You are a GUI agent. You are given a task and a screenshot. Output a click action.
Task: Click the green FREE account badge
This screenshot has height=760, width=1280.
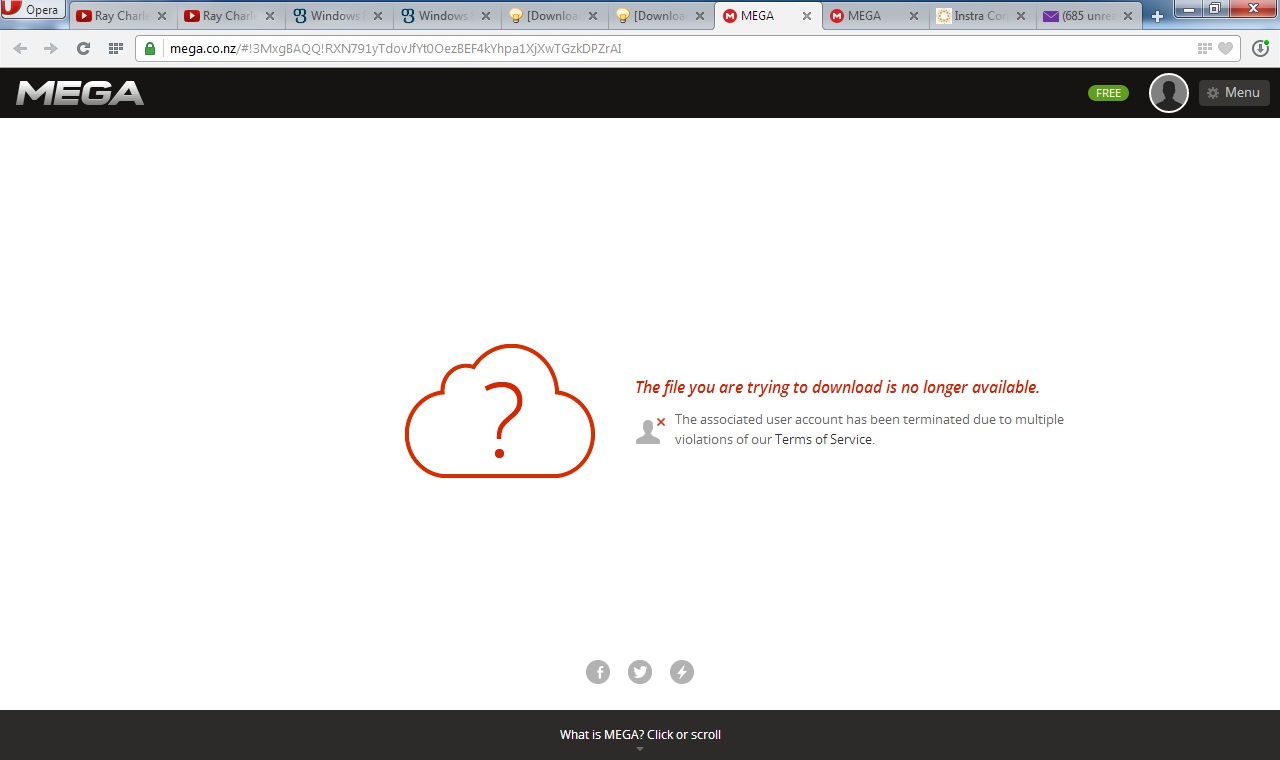[1108, 93]
